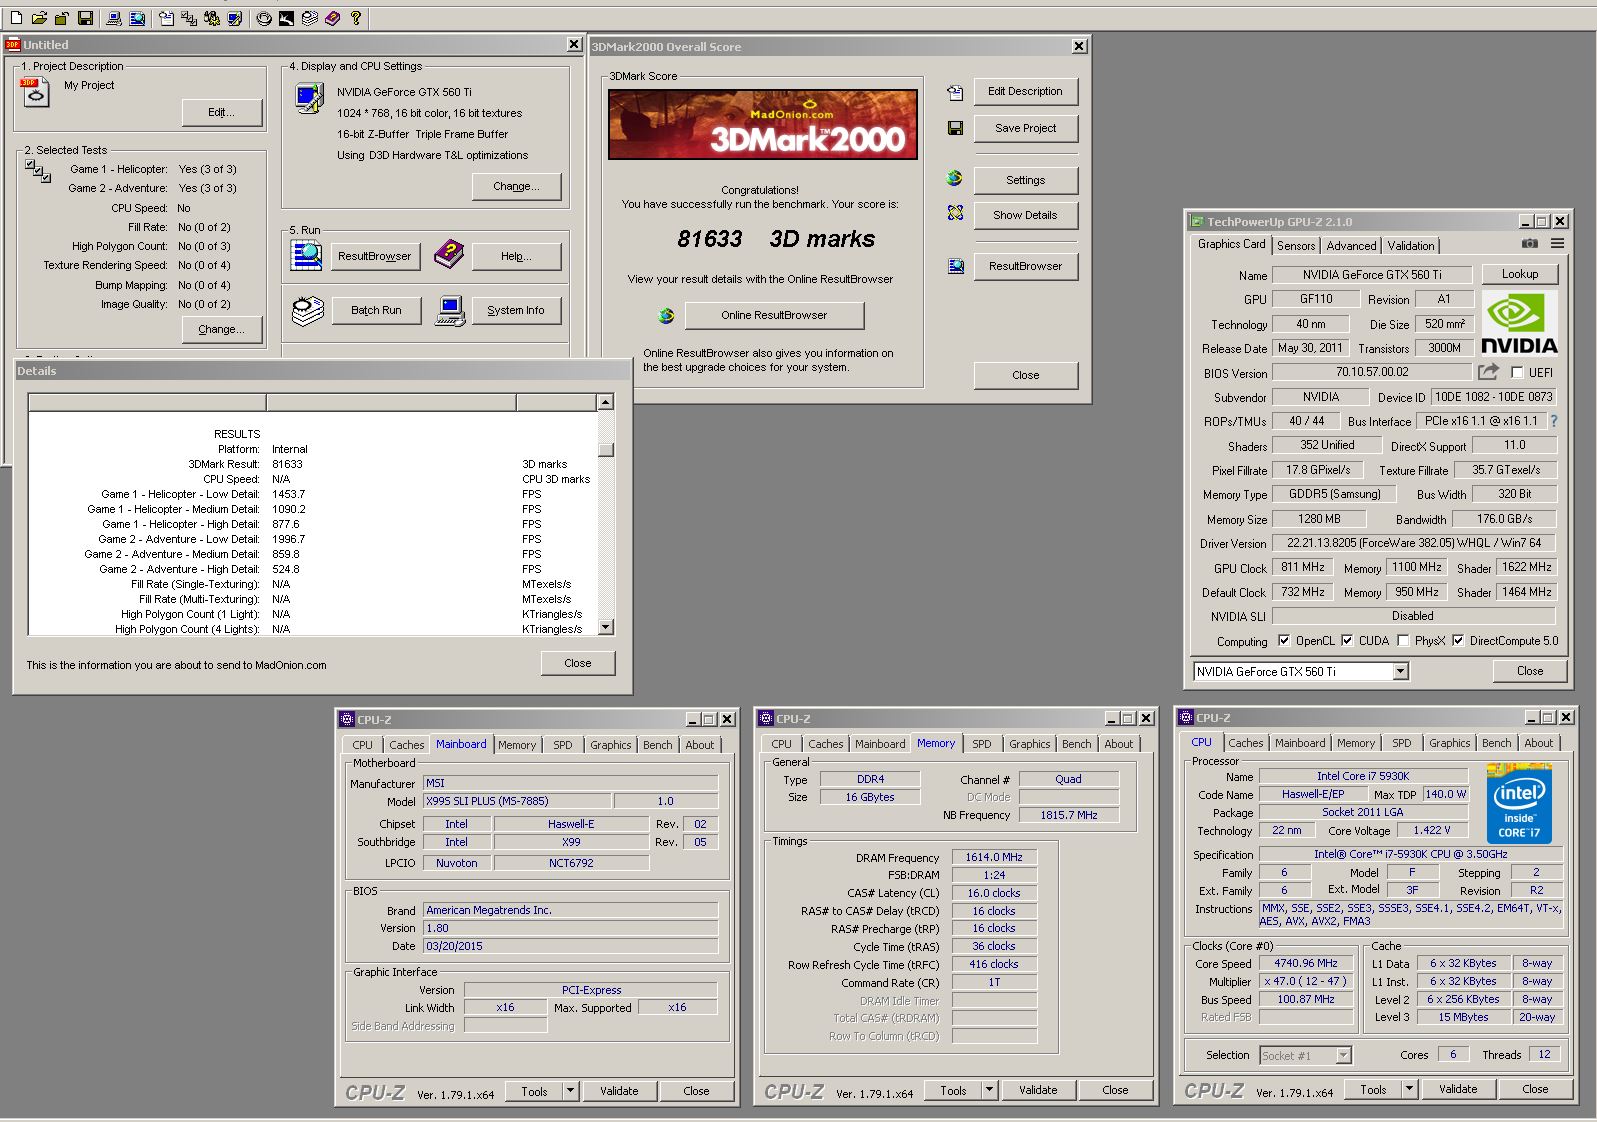This screenshot has width=1597, height=1122.
Task: Switch to the Sensors tab in GPU-Z
Action: [x=1296, y=245]
